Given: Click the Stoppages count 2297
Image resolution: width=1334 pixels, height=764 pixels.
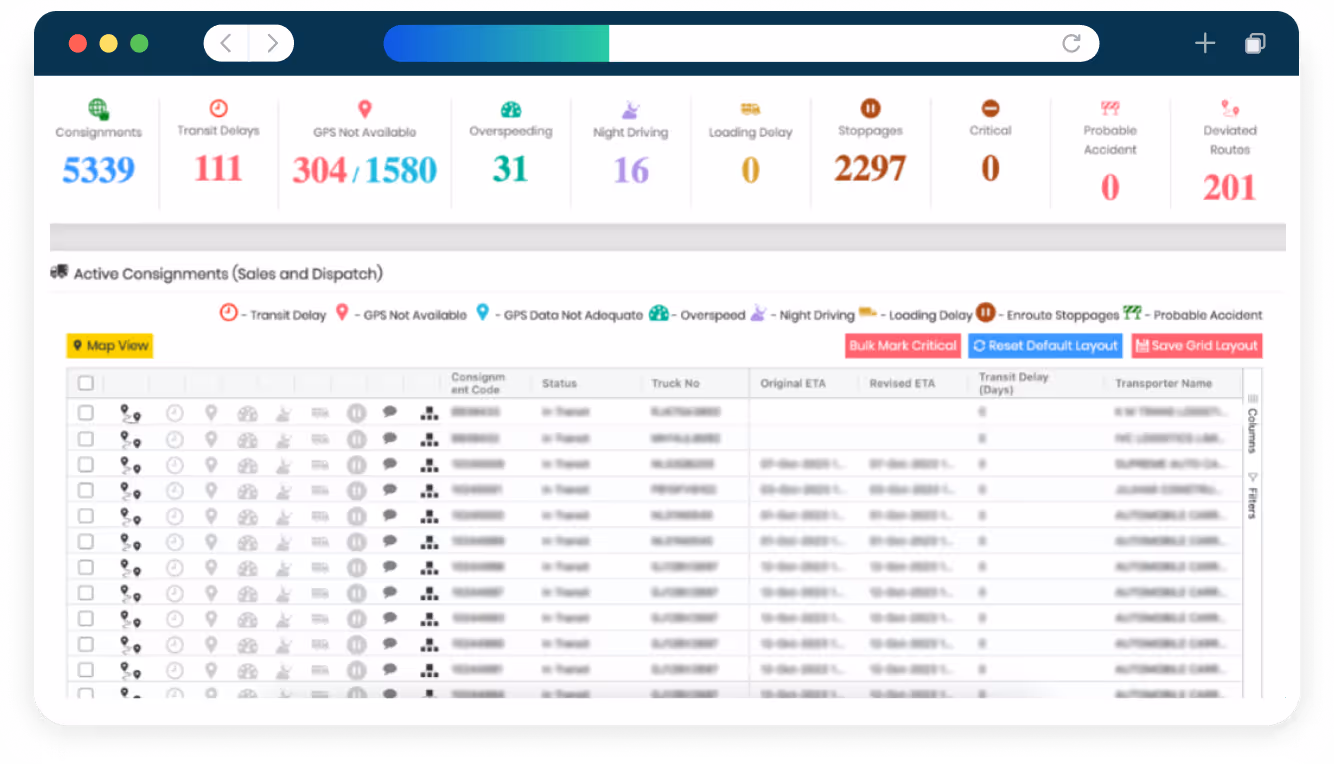Looking at the screenshot, I should tap(870, 168).
